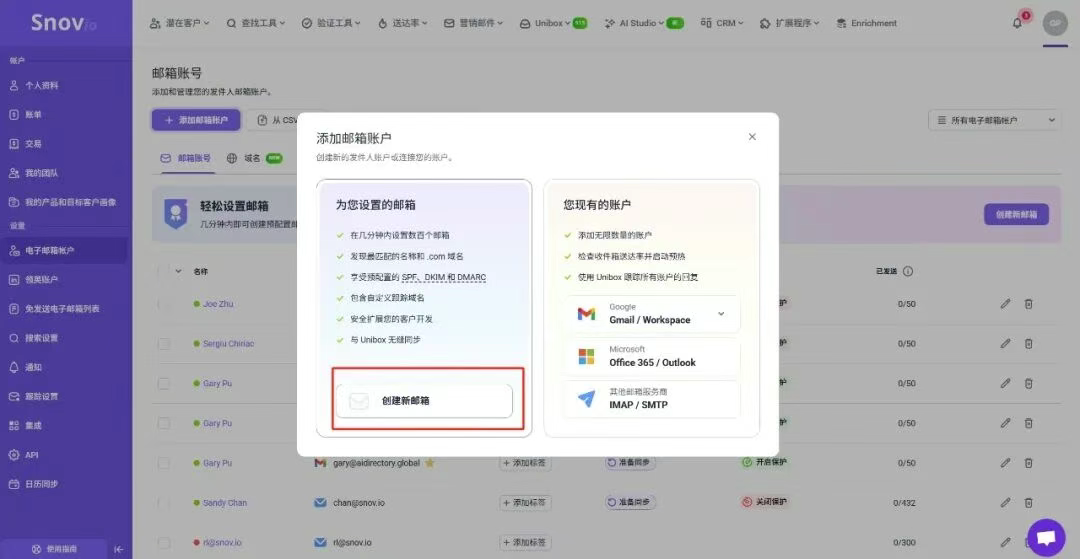The height and width of the screenshot is (559, 1080).
Task: Choose IMAP / SMTP provider option
Action: 652,399
